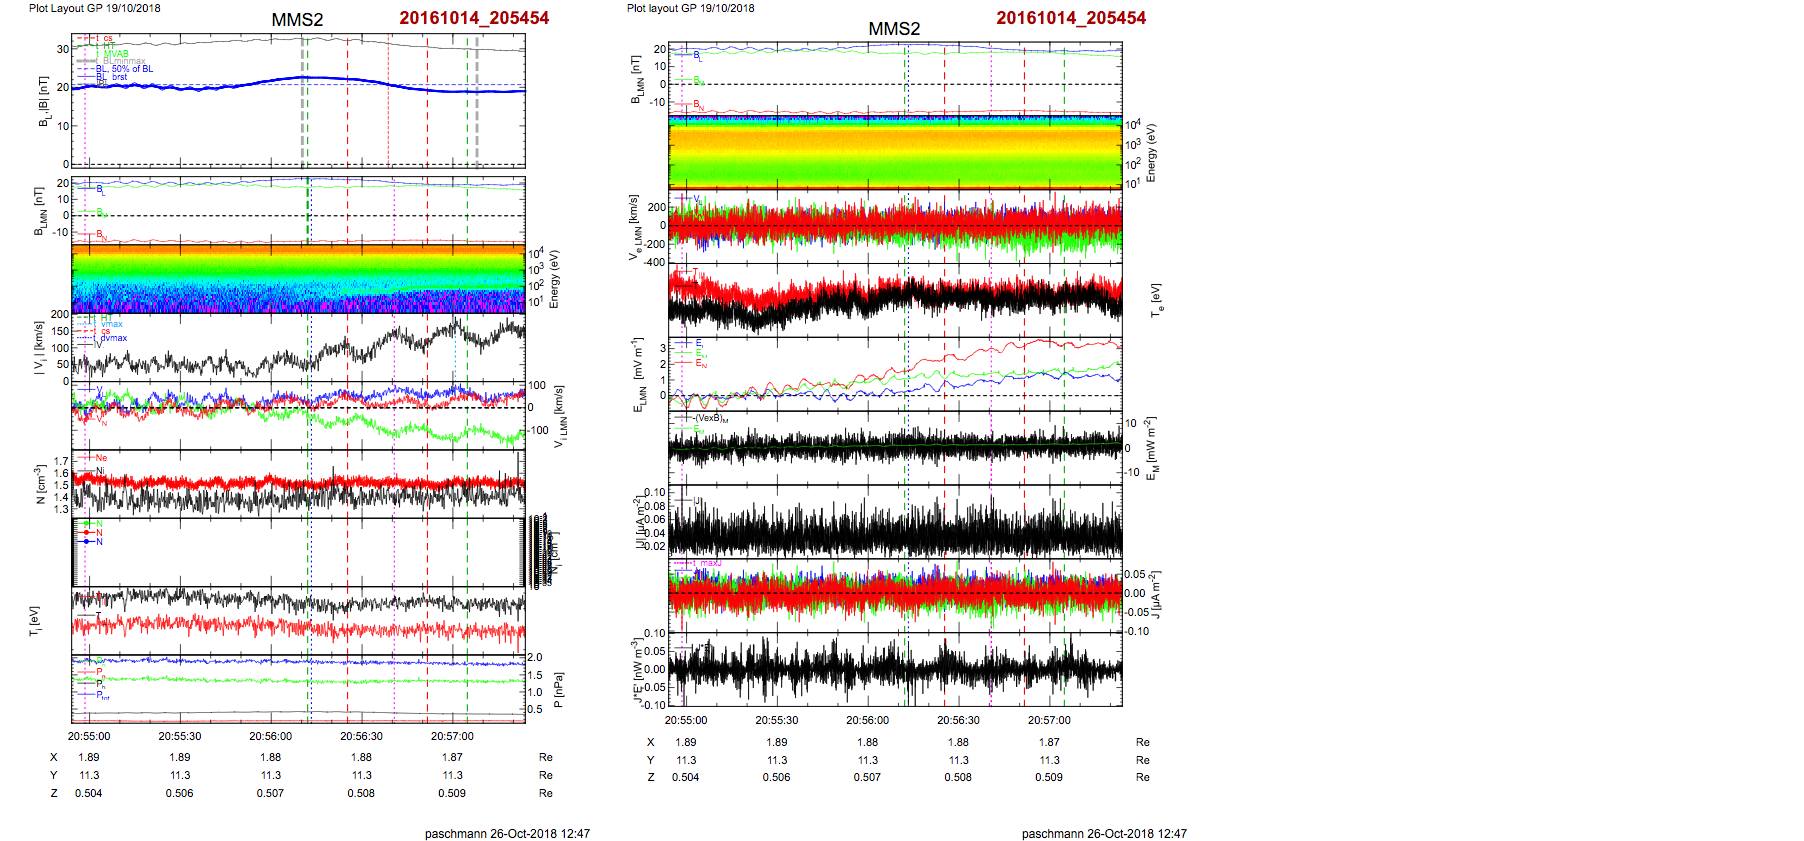Viewport: 1804px width, 841px height.
Task: Click the '-(VexB)M' legend entry in right plot
Action: 710,418
